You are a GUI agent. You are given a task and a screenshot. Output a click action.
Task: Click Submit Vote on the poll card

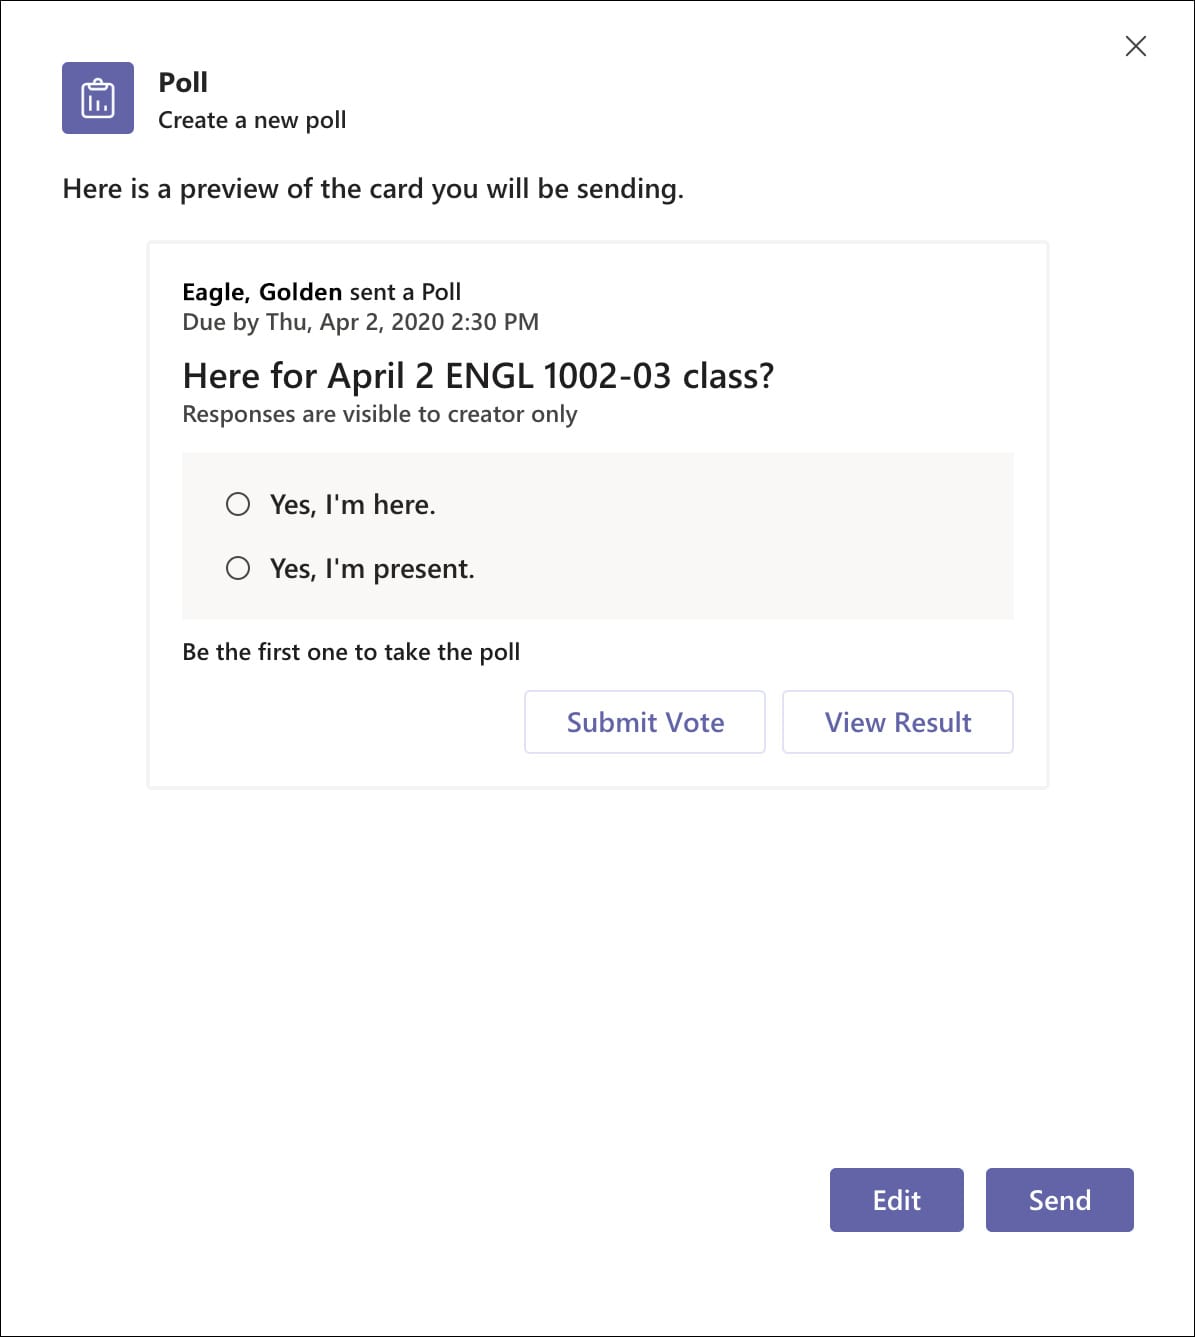click(x=644, y=722)
